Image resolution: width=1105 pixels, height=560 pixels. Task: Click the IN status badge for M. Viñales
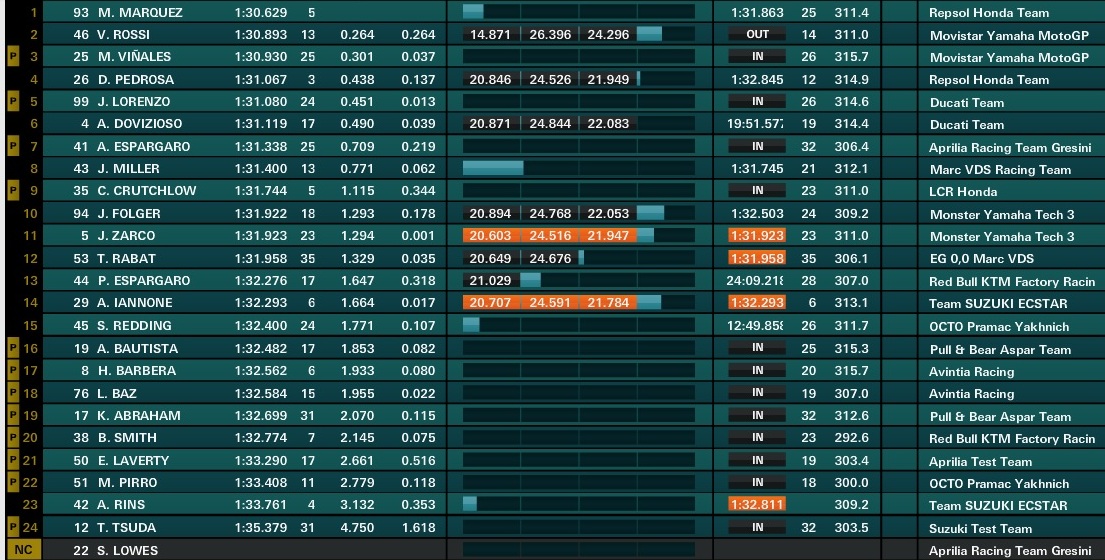pos(758,56)
